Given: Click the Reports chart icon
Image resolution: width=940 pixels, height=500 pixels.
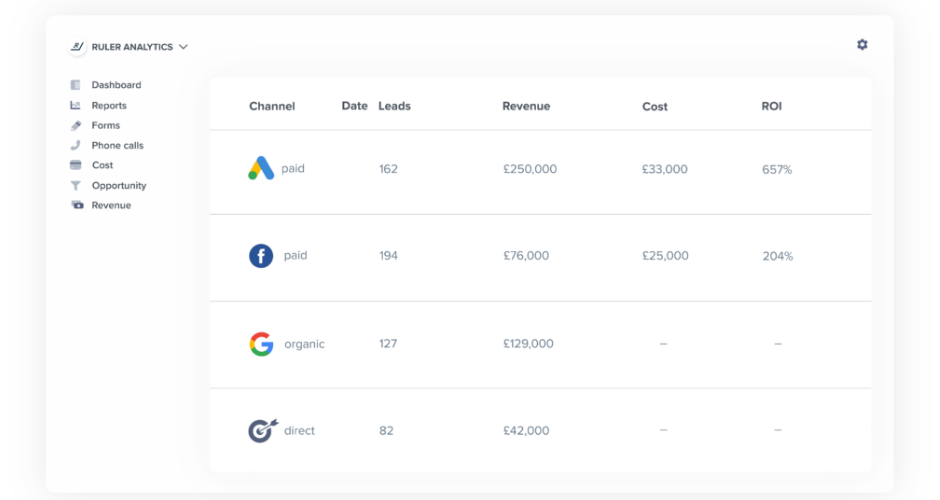Looking at the screenshot, I should tap(76, 105).
